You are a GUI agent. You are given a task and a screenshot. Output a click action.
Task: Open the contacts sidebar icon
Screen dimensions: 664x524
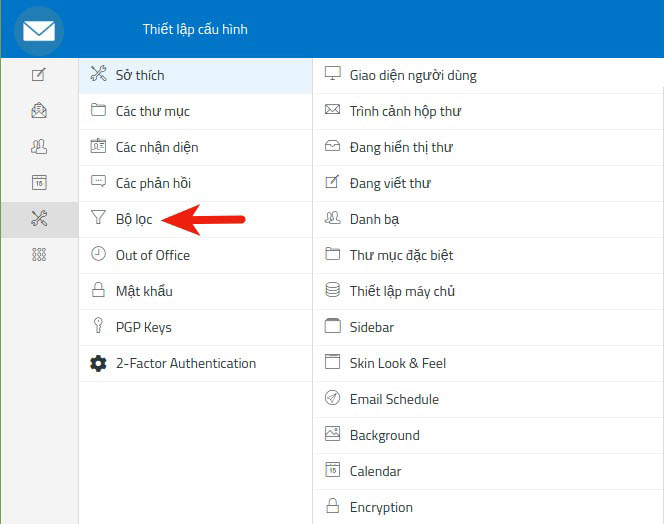(x=39, y=147)
